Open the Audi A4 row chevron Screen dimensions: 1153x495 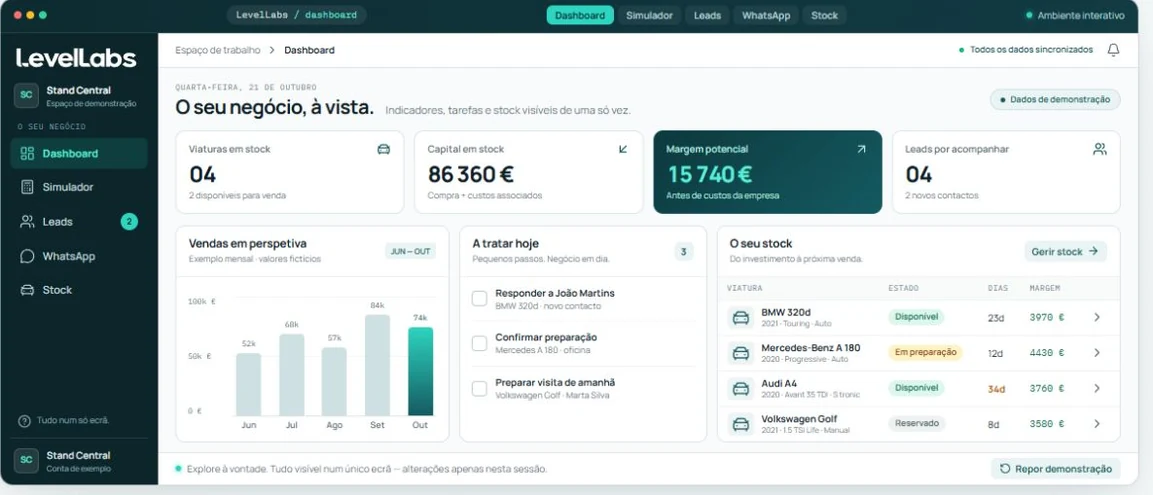1096,388
